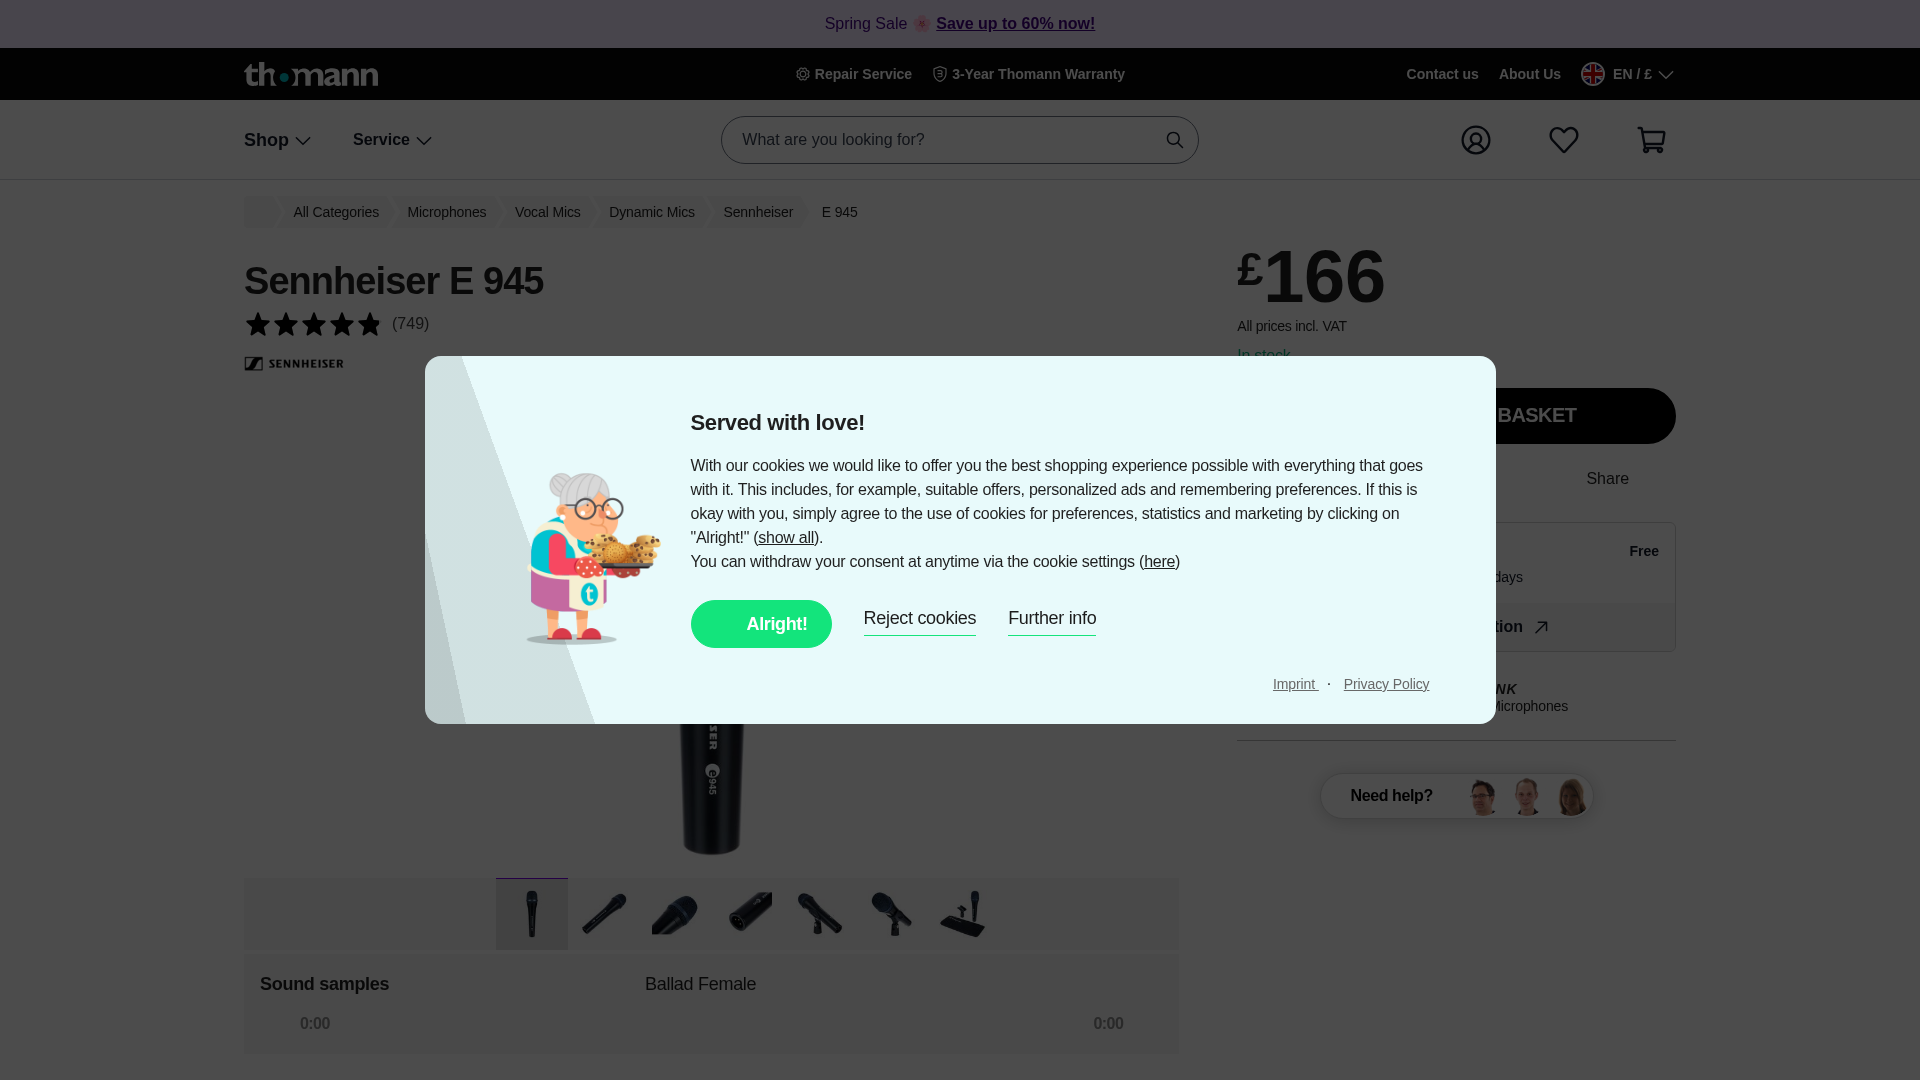1920x1080 pixels.
Task: Click the Sennheiser brand logo
Action: click(293, 363)
